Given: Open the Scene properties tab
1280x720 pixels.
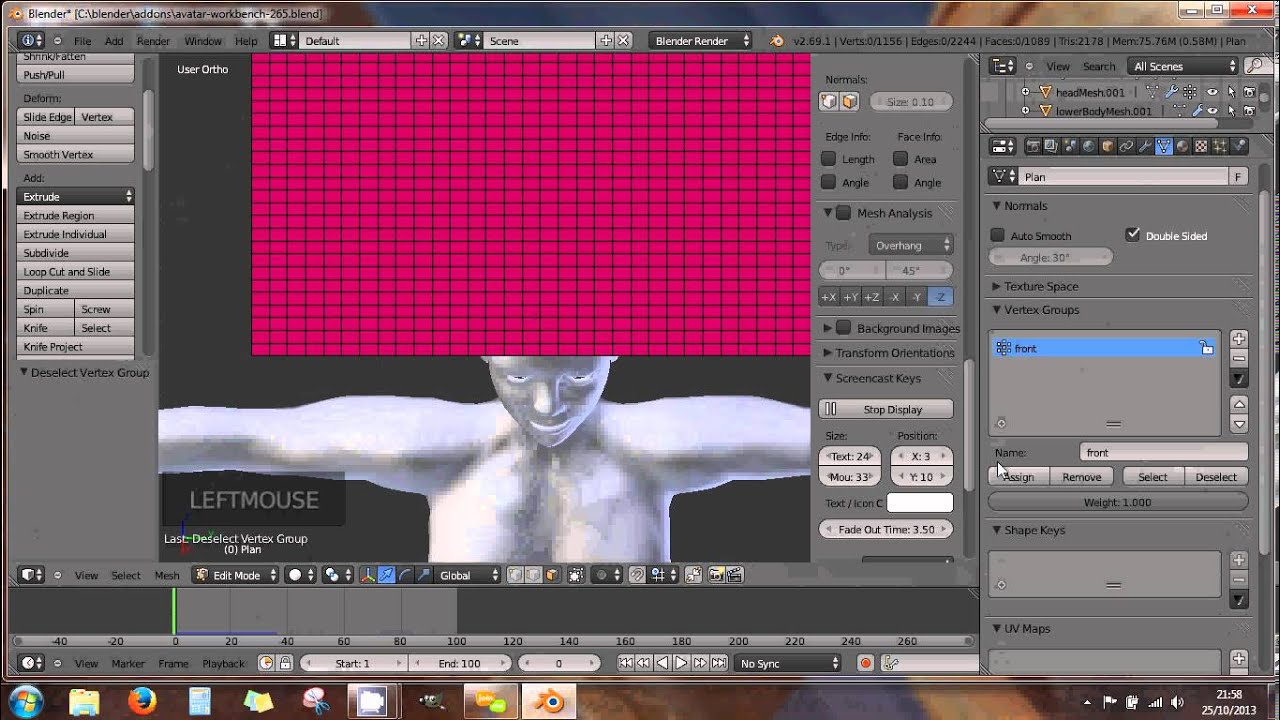Looking at the screenshot, I should 1071,146.
